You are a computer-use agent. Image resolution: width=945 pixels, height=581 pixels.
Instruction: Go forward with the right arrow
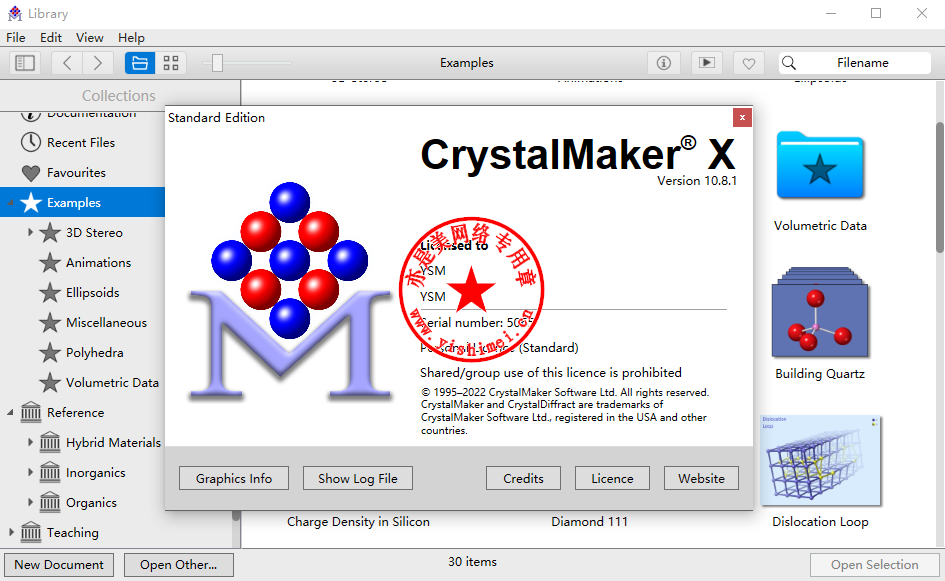tap(98, 63)
